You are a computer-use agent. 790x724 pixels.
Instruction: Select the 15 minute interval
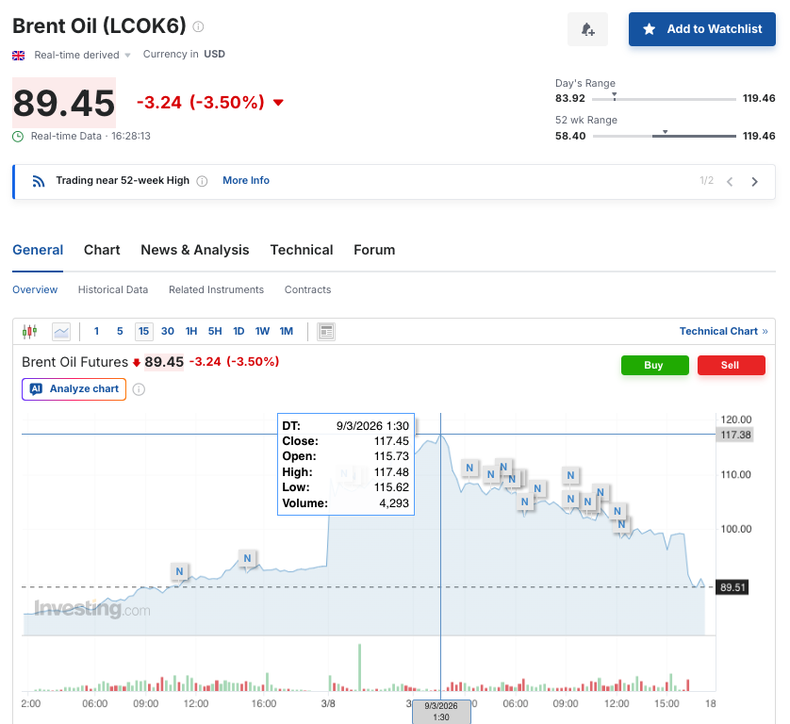coord(144,332)
